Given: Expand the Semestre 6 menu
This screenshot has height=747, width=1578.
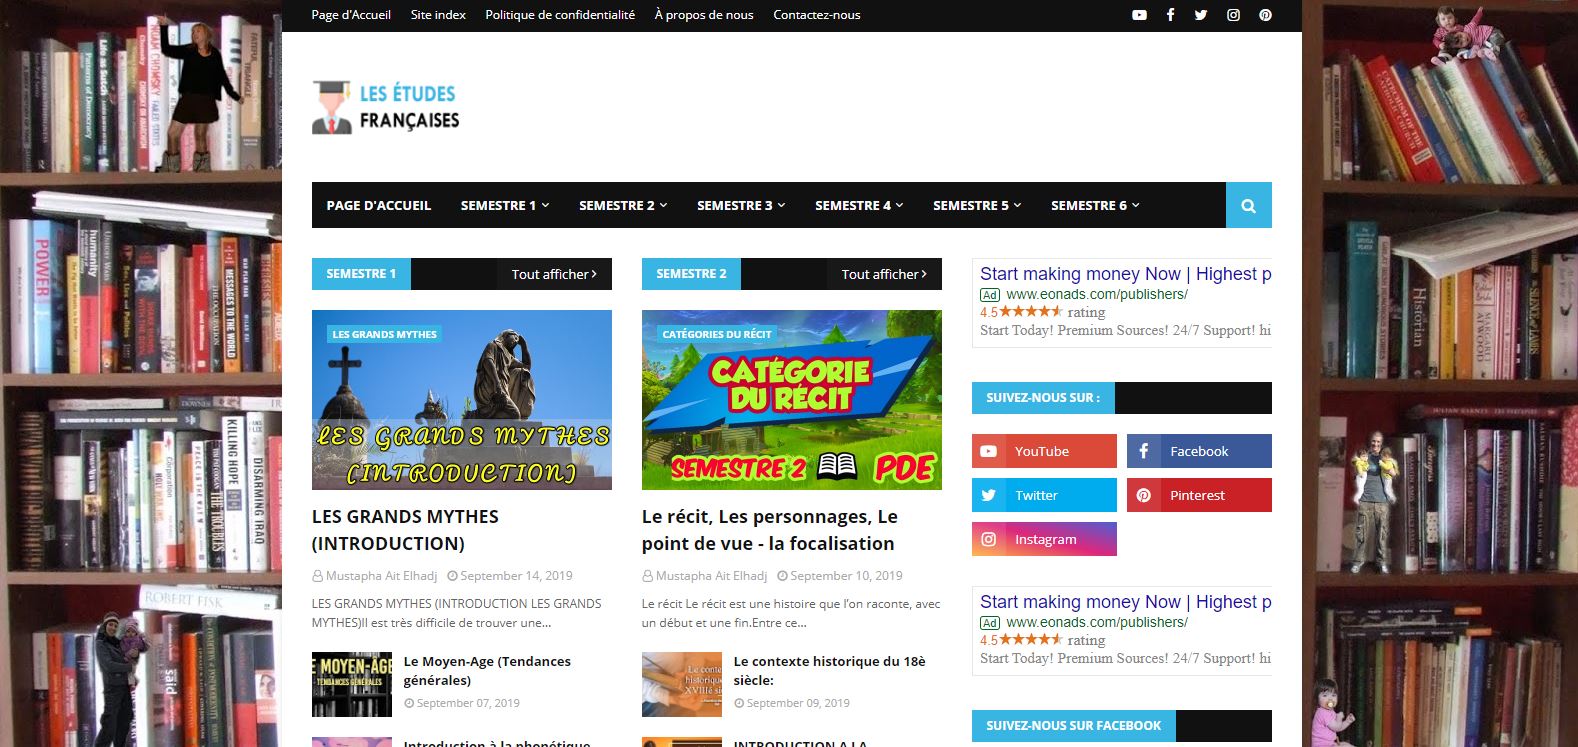Looking at the screenshot, I should (x=1095, y=205).
